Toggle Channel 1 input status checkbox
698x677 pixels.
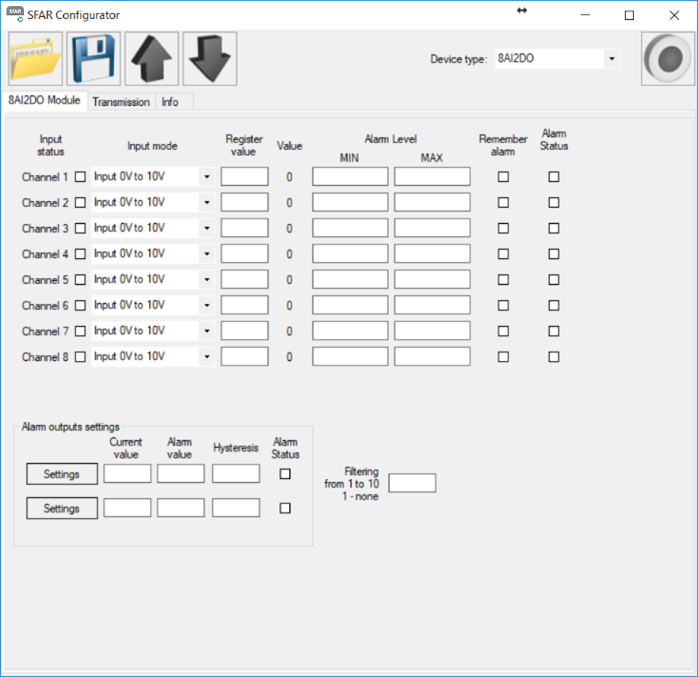point(81,177)
